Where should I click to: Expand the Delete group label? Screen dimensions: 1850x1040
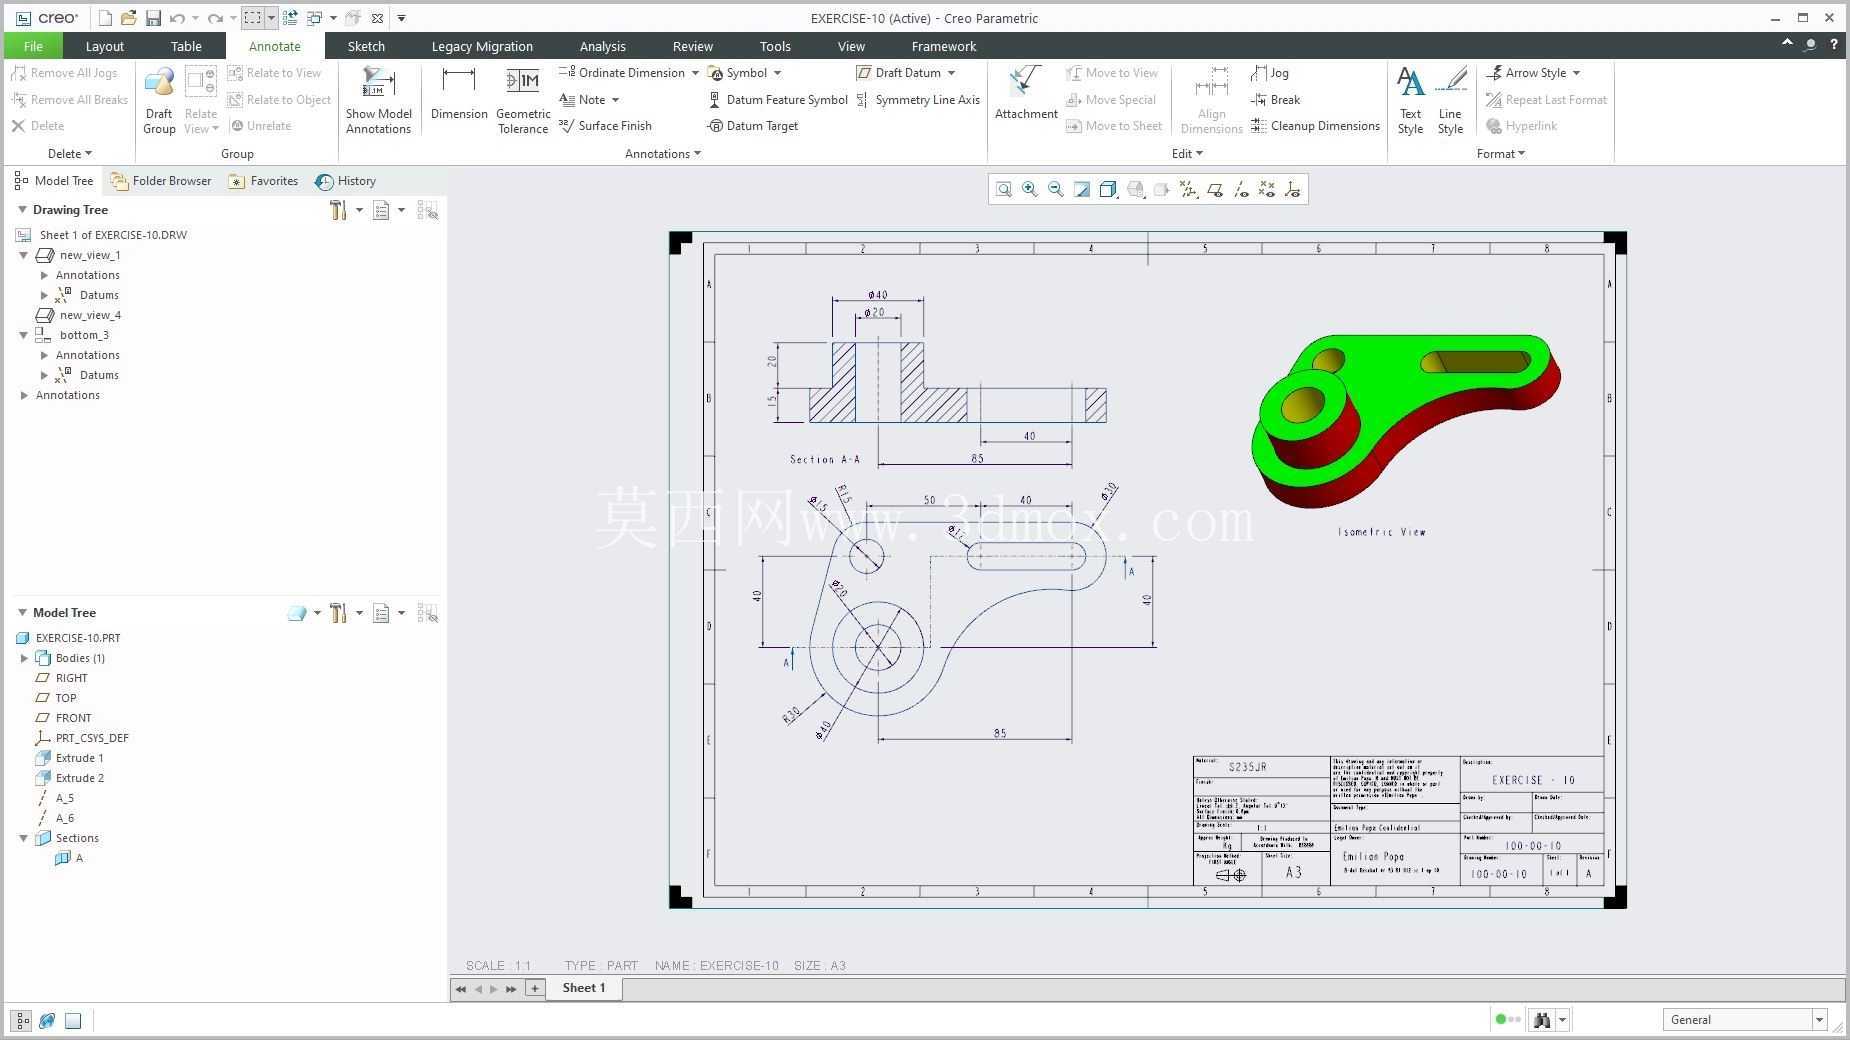point(69,154)
